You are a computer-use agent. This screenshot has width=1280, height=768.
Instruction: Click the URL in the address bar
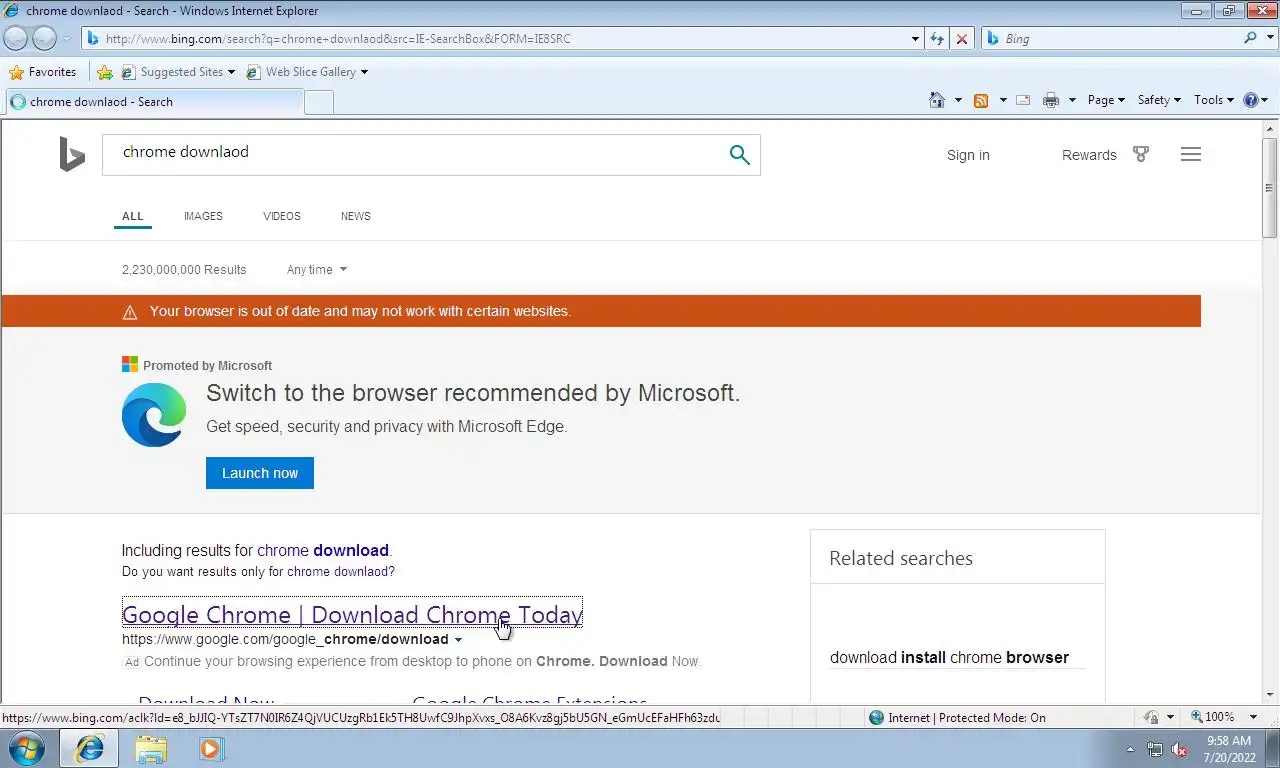[x=338, y=39]
